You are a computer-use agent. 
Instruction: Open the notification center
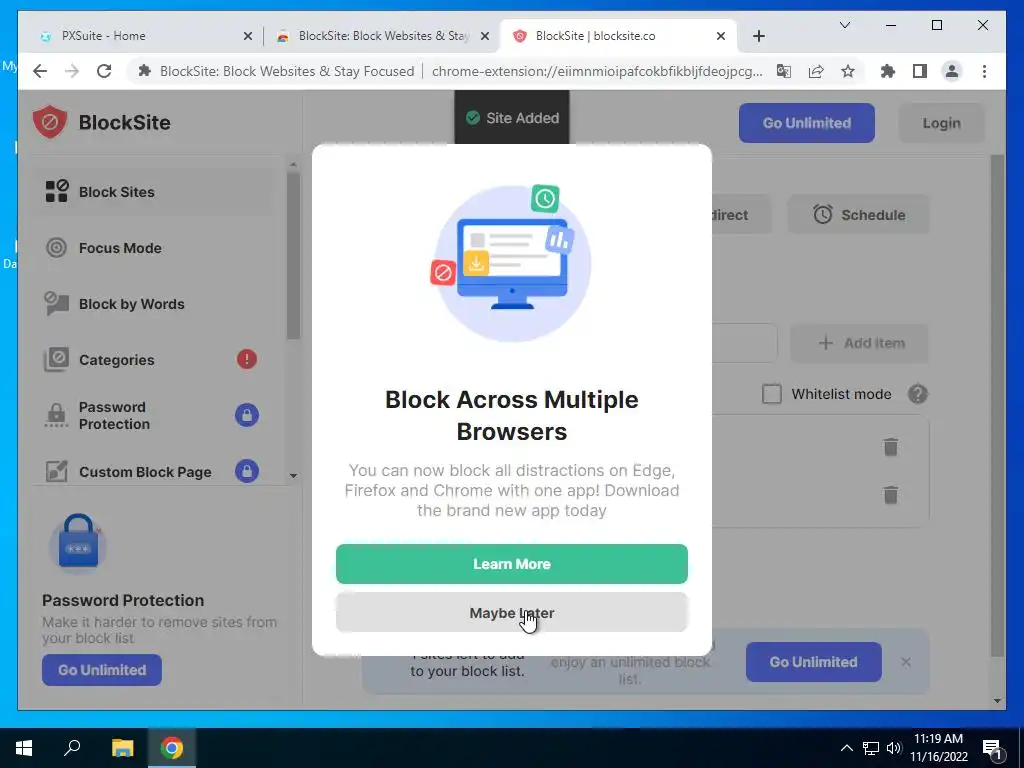pyautogui.click(x=992, y=748)
